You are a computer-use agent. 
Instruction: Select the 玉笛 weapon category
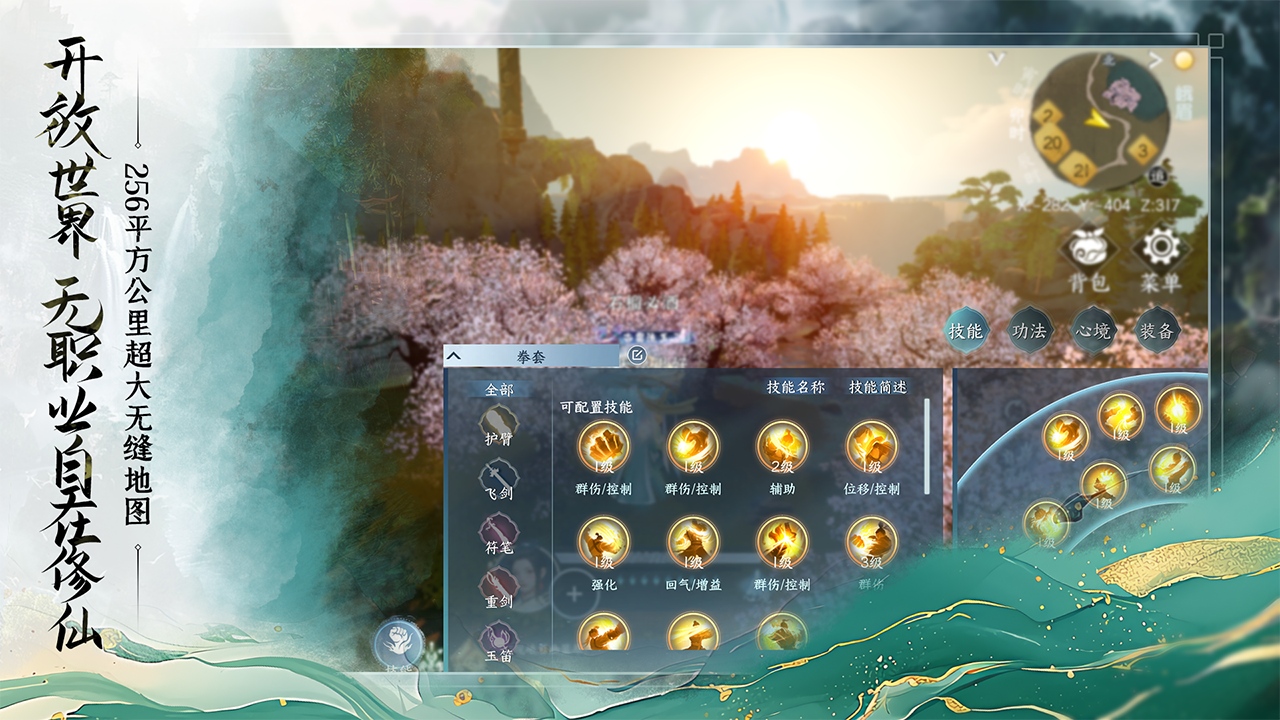click(x=498, y=643)
